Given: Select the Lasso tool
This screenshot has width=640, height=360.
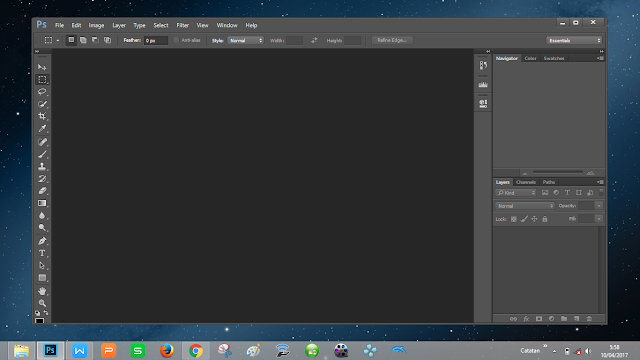Looking at the screenshot, I should click(42, 91).
